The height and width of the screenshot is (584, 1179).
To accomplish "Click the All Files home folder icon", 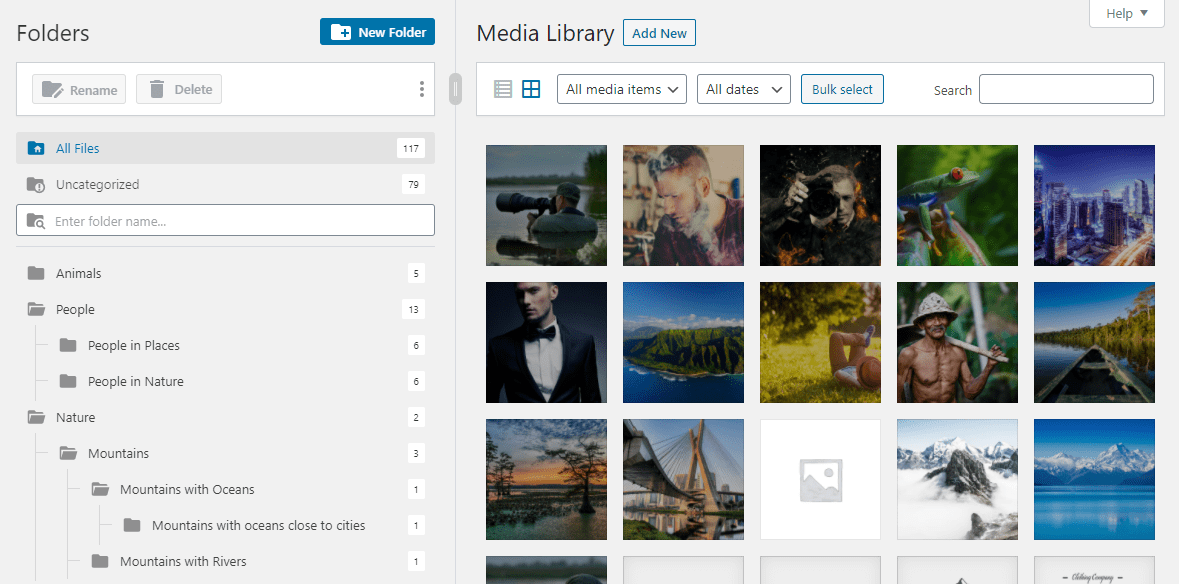I will (35, 148).
